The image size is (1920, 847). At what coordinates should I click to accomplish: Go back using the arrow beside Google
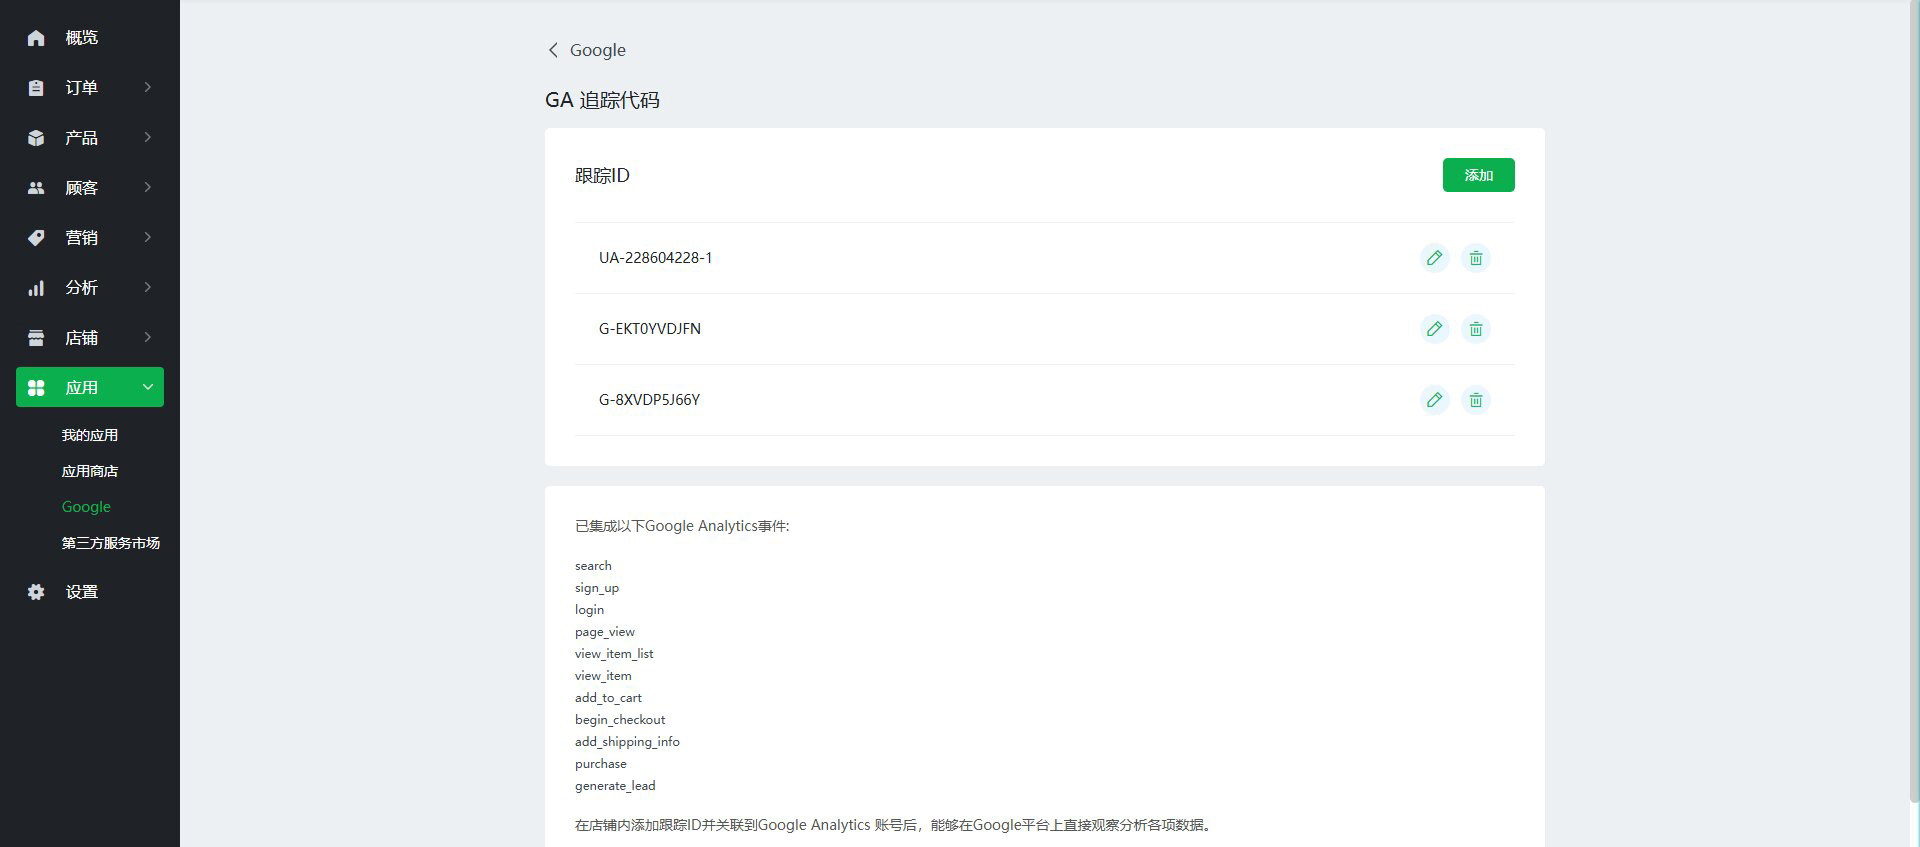pyautogui.click(x=553, y=50)
